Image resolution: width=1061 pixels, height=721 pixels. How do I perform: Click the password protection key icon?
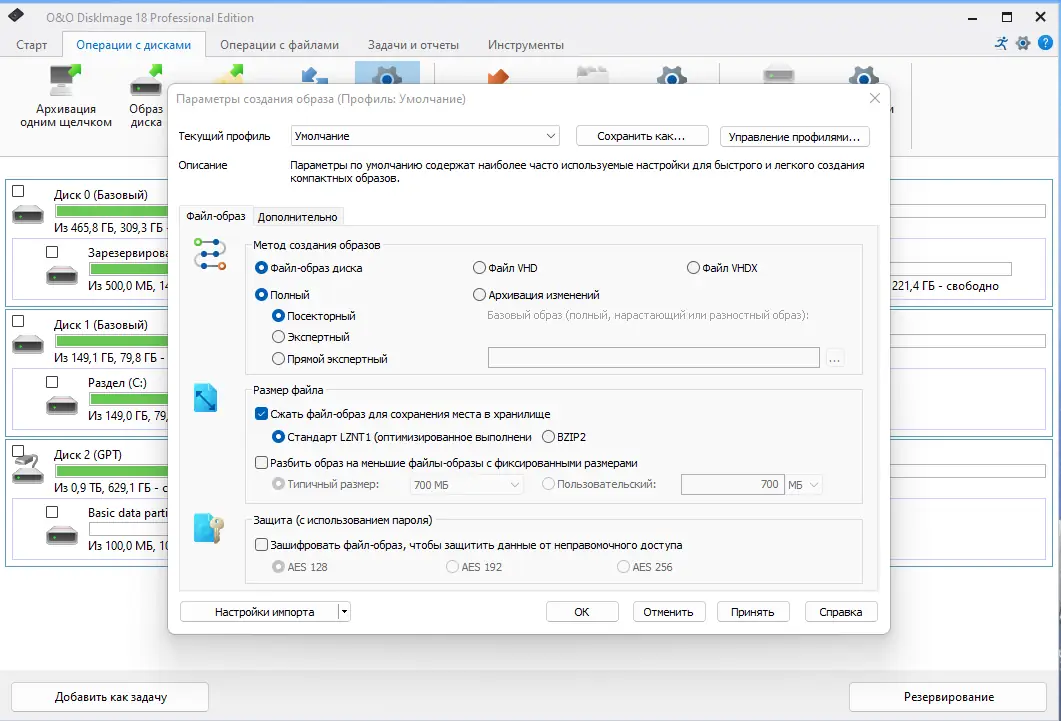click(x=208, y=528)
